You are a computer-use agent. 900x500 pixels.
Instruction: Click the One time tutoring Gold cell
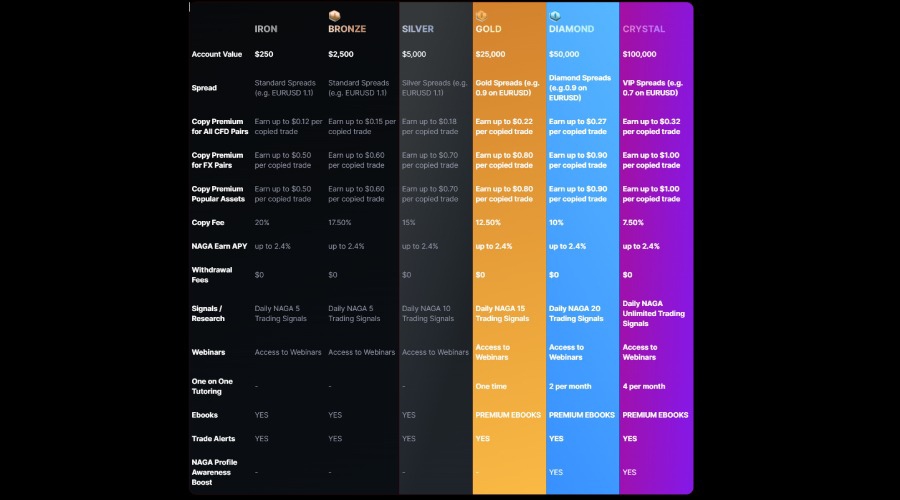click(x=491, y=386)
